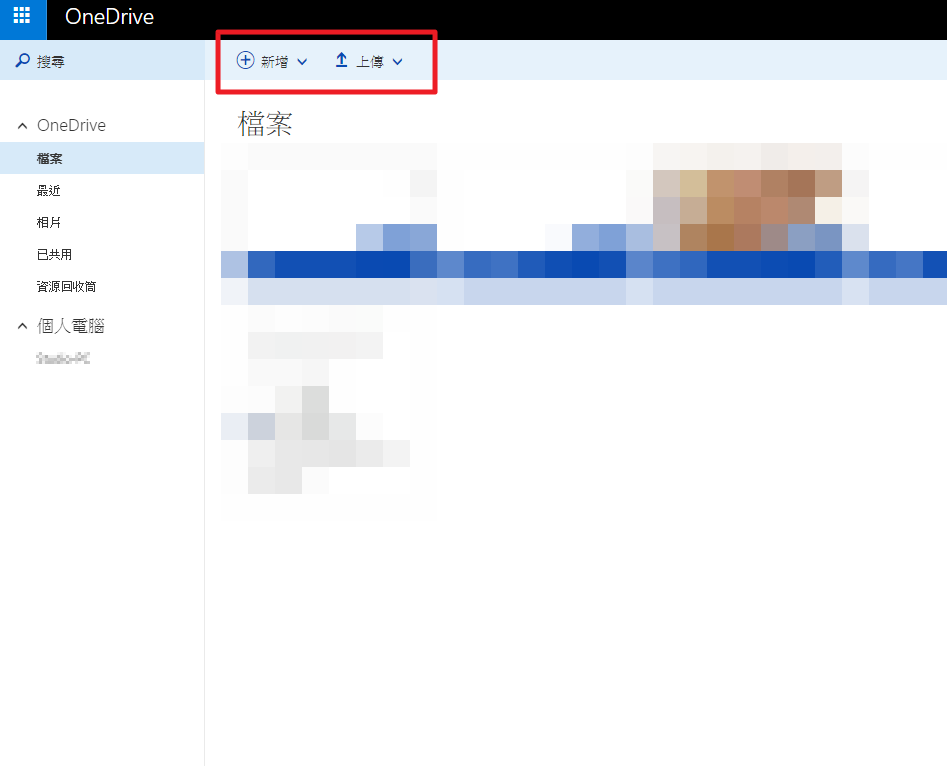Open the 上傳 dropdown chevron
947x766 pixels.
tap(397, 62)
